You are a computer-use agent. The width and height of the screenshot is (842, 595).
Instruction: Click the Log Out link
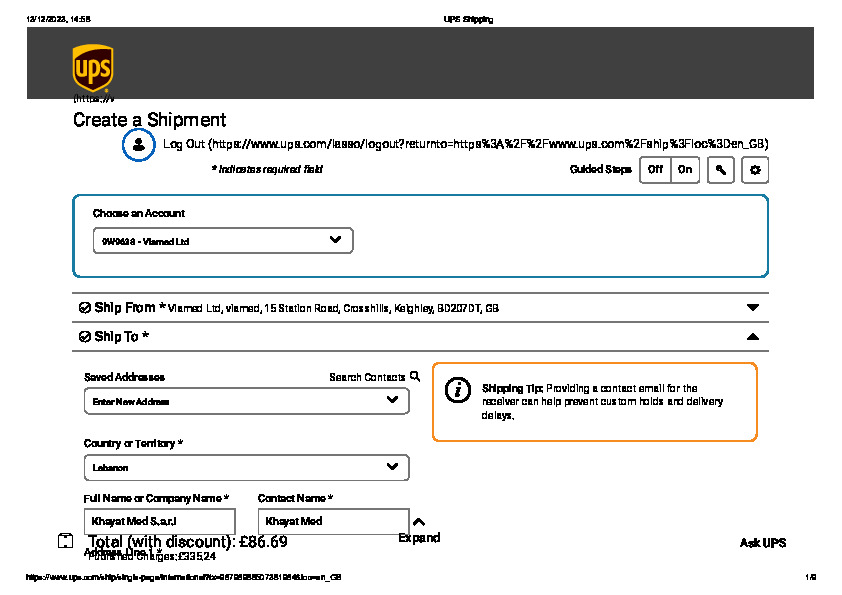(x=465, y=144)
